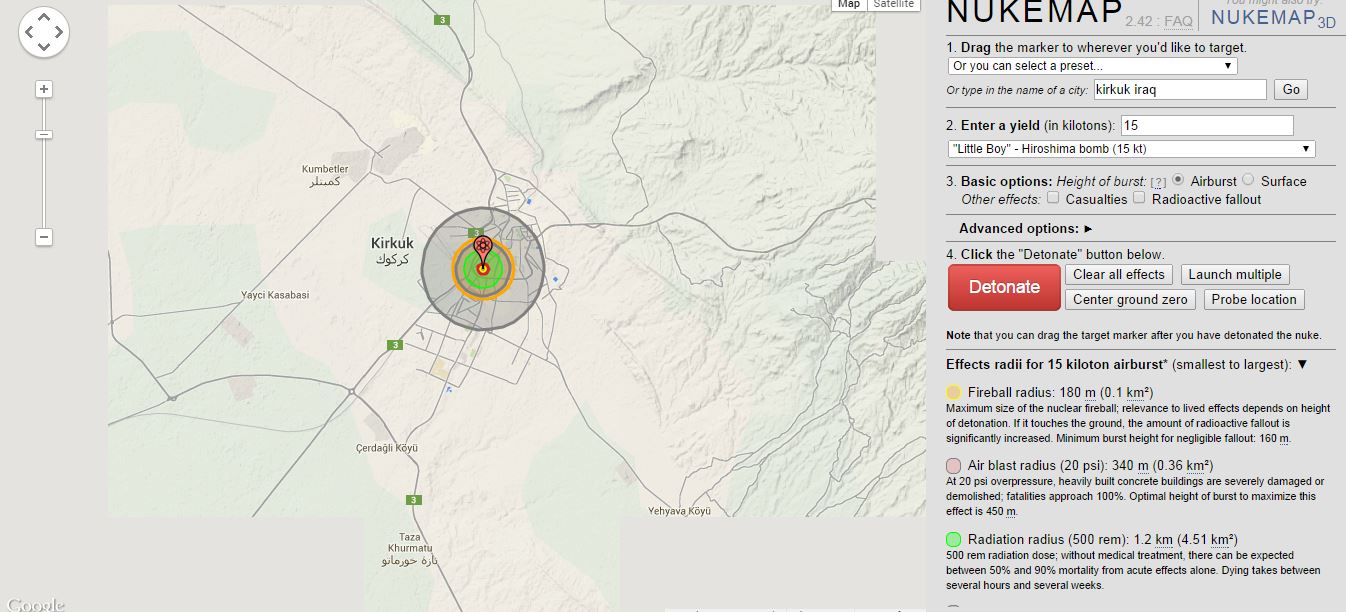
Task: Zoom out with the minus button
Action: [44, 237]
